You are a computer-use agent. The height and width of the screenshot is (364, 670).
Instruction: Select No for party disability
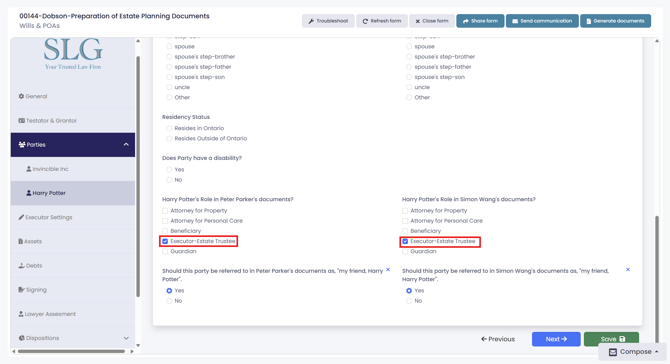[169, 180]
